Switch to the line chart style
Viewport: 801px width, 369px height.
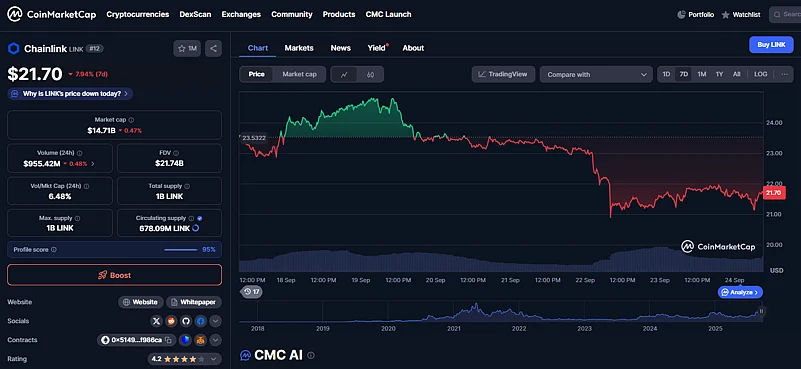(x=344, y=75)
